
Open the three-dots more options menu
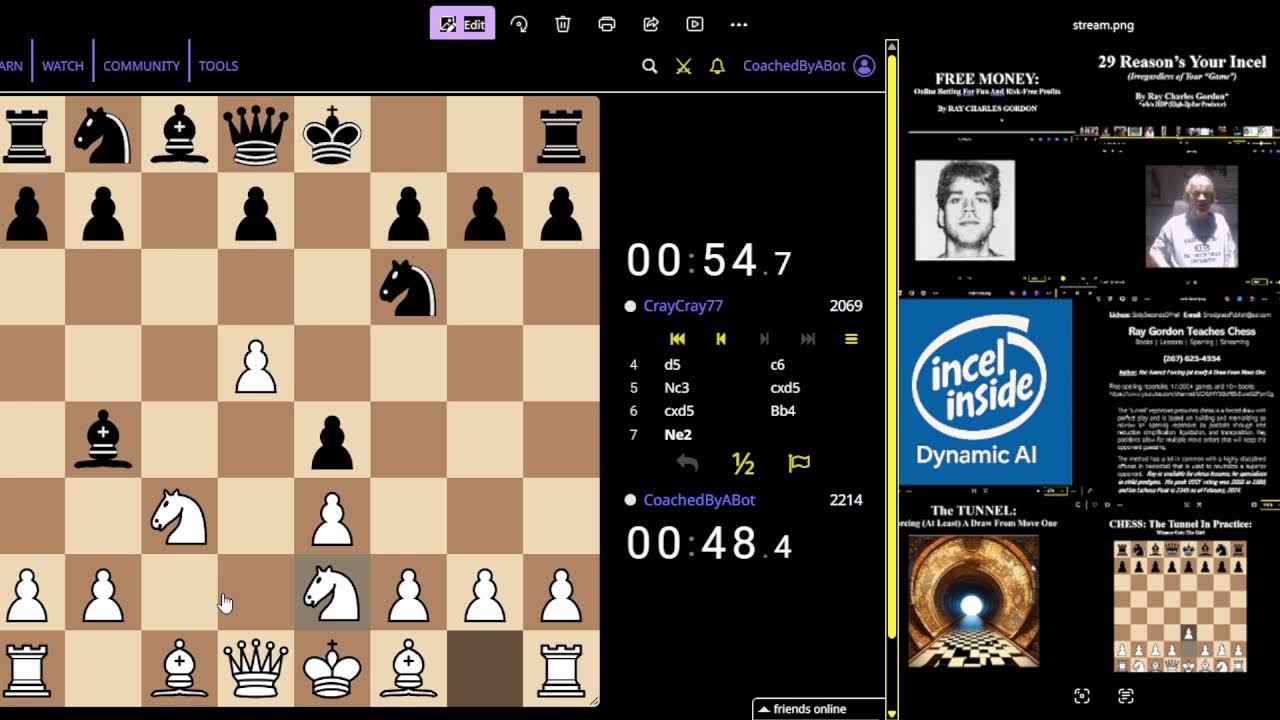739,24
